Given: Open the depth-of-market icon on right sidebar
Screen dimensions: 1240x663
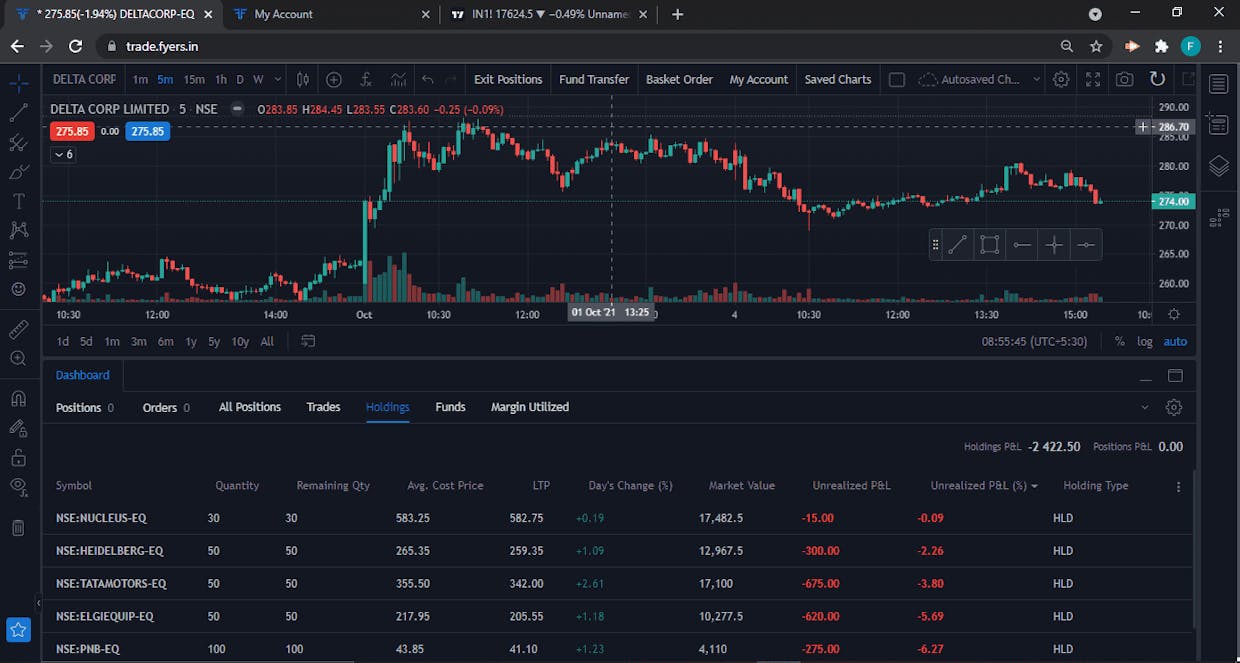Looking at the screenshot, I should pyautogui.click(x=1218, y=218).
